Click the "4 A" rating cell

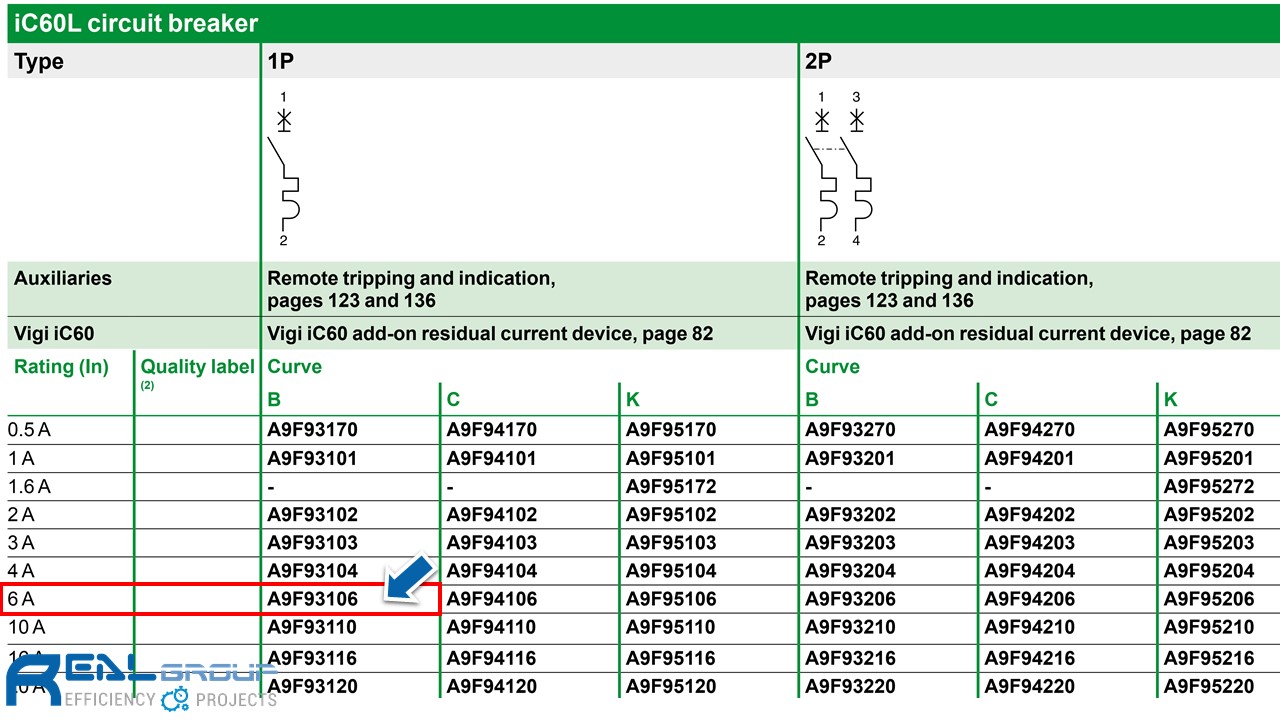[21, 570]
